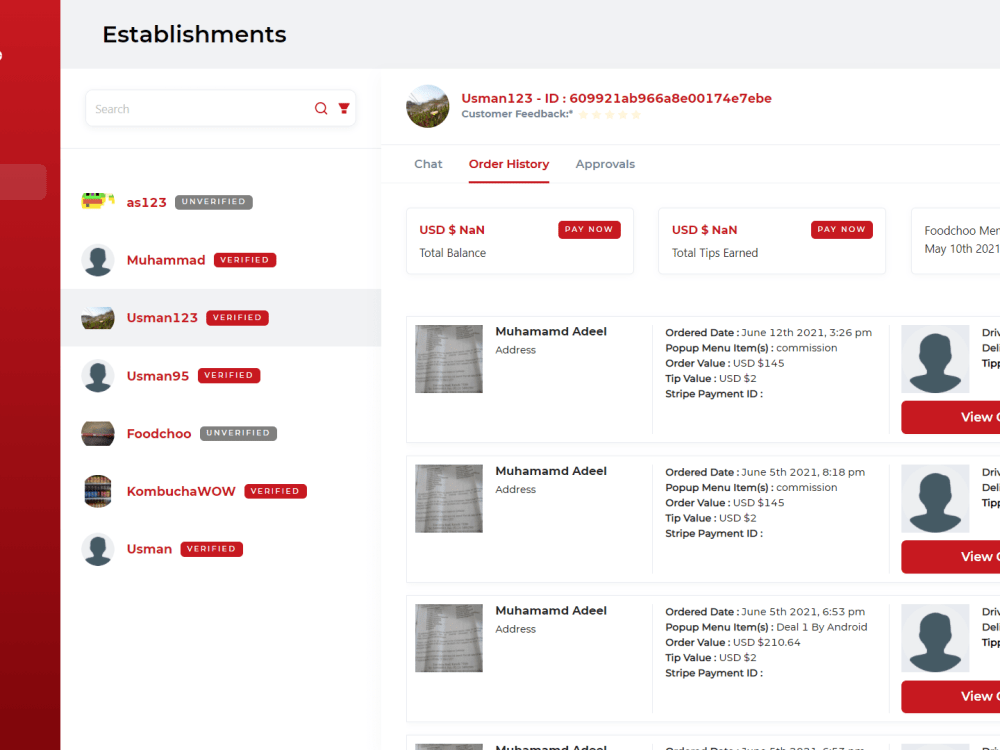This screenshot has width=1000, height=750.
Task: Click the VERIFIED badge next to Muhammad
Action: click(245, 260)
